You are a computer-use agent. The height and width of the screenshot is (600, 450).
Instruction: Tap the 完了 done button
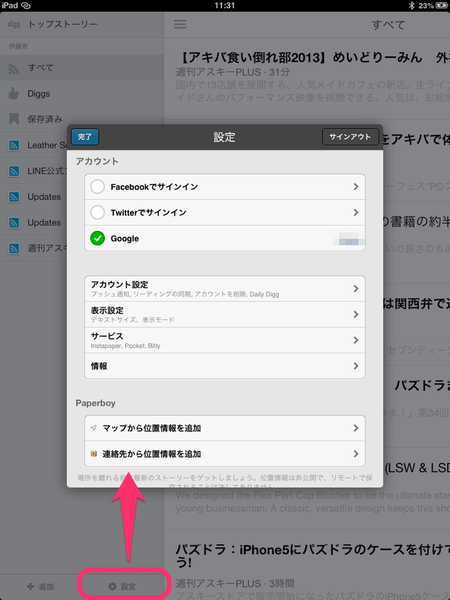pyautogui.click(x=85, y=137)
